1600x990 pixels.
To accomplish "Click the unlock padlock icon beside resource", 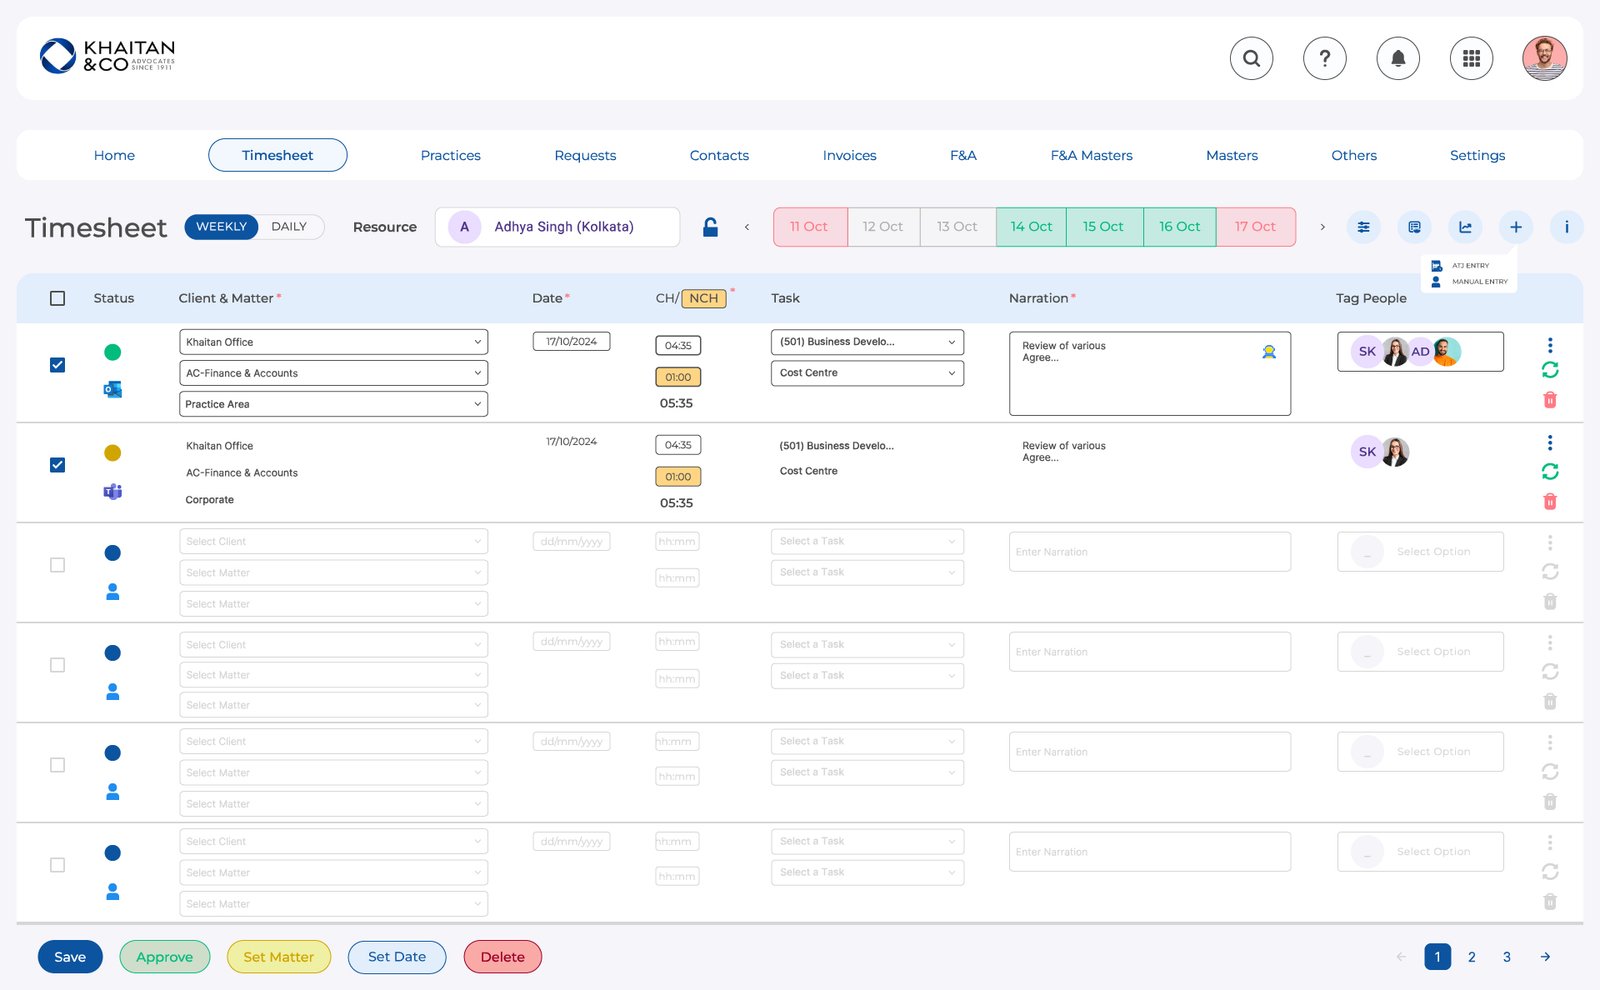I will (x=710, y=227).
